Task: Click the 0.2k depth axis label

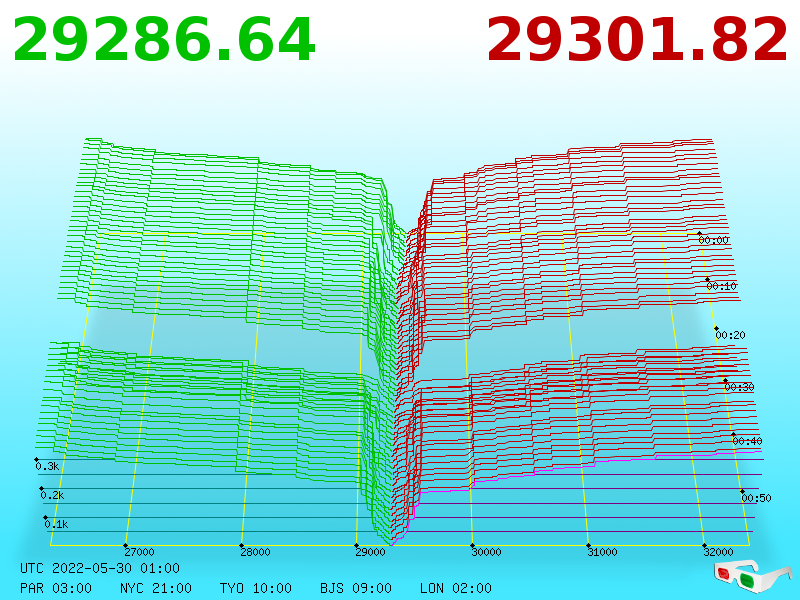Action: 52,495
